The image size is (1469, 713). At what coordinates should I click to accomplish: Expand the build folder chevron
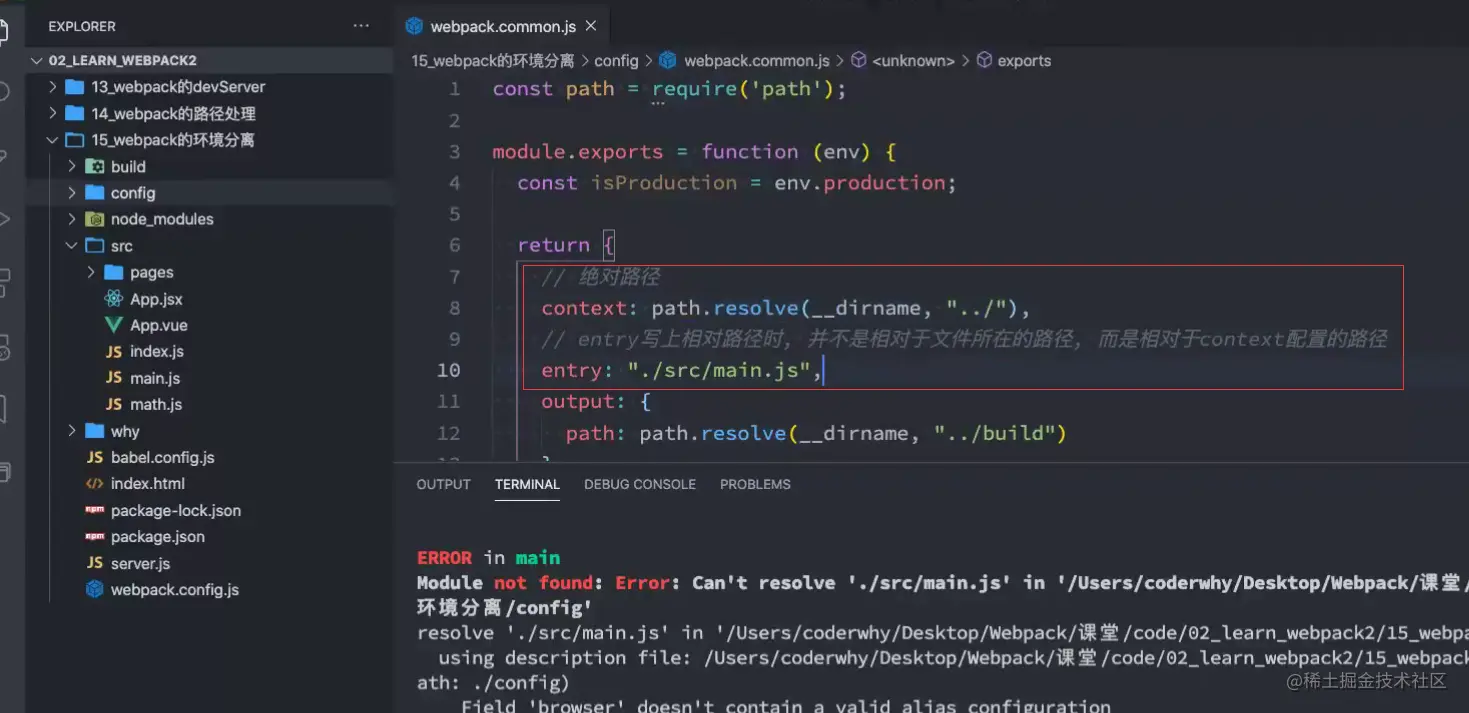[72, 166]
